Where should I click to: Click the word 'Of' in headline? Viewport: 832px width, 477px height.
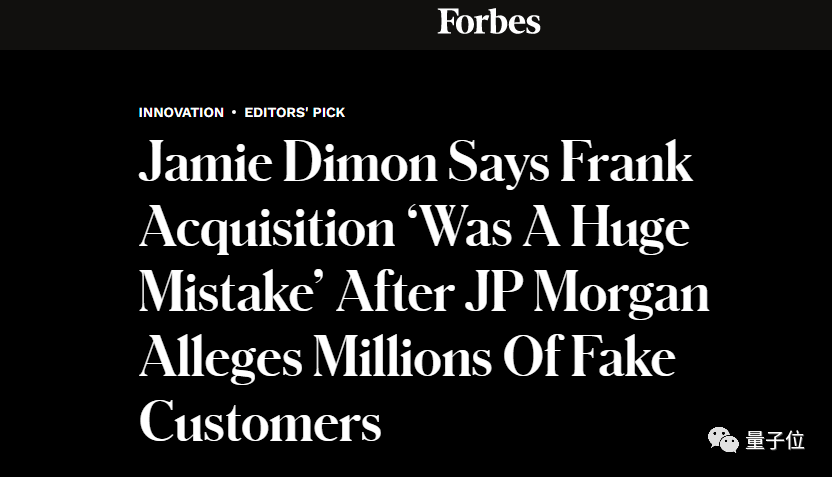pyautogui.click(x=531, y=357)
